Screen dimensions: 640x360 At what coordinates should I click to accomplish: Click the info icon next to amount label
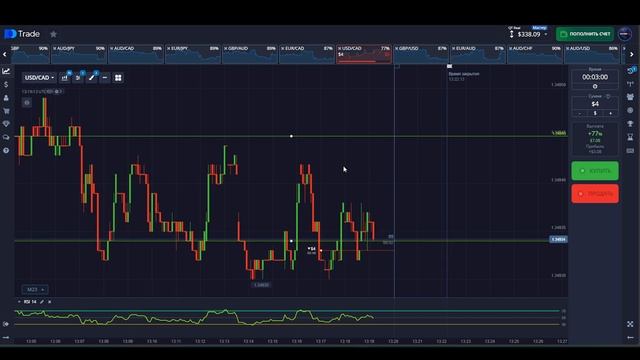(x=608, y=96)
